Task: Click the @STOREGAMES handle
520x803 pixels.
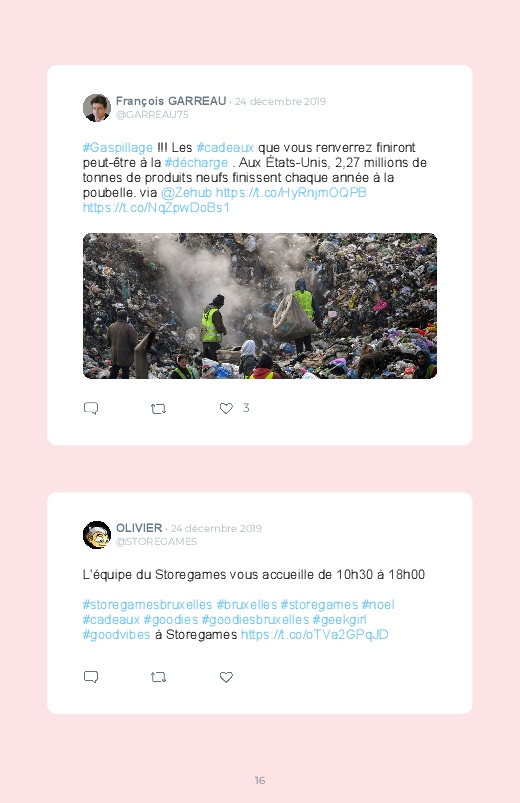Action: click(x=156, y=542)
